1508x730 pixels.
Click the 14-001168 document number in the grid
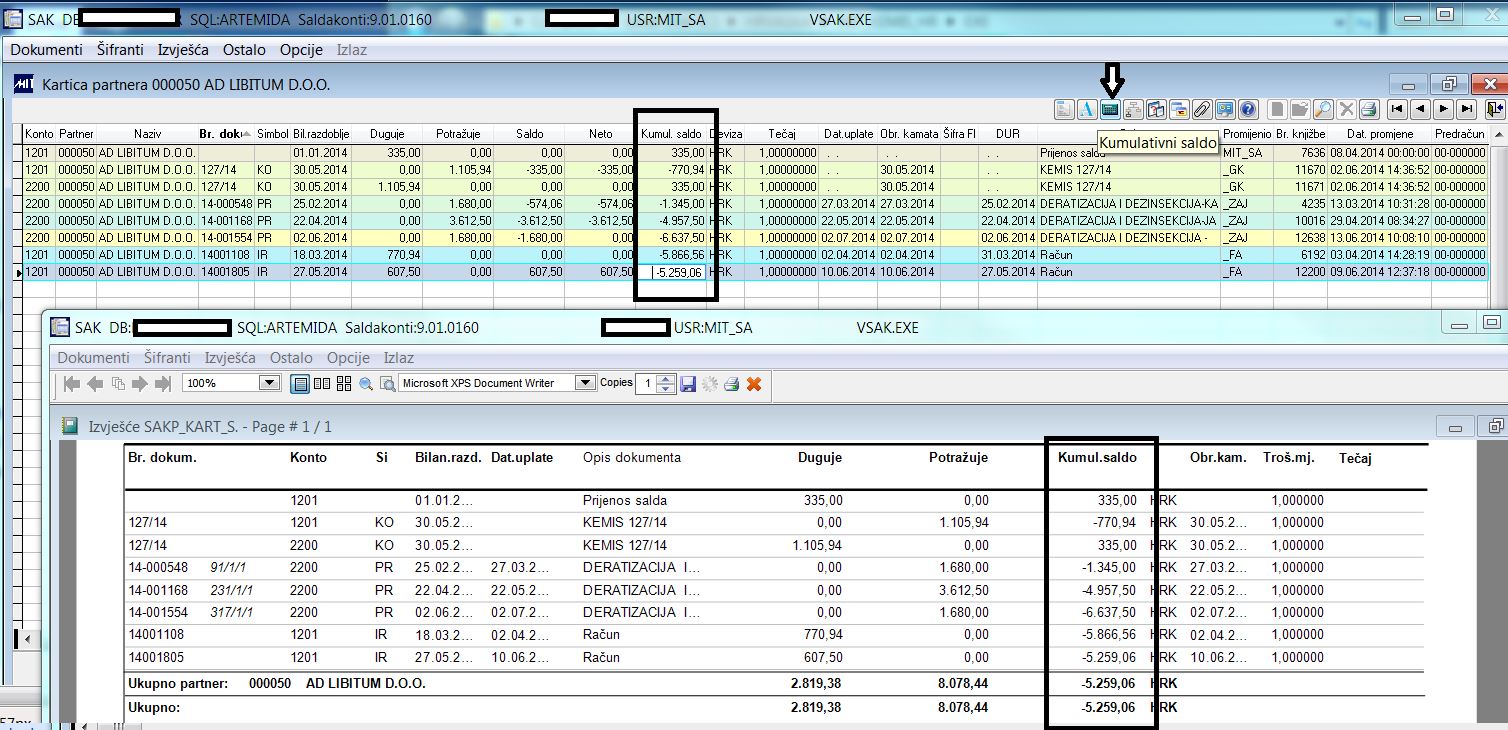[226, 221]
